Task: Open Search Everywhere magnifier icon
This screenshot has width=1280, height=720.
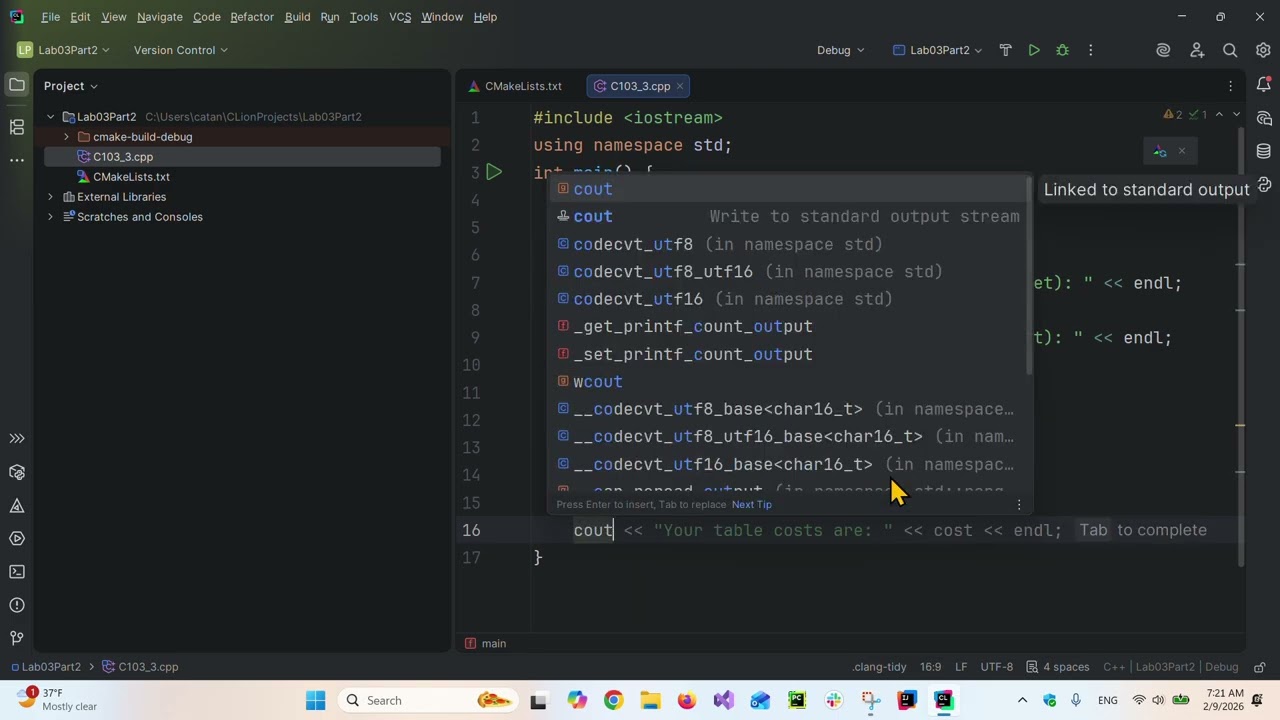Action: (1230, 50)
